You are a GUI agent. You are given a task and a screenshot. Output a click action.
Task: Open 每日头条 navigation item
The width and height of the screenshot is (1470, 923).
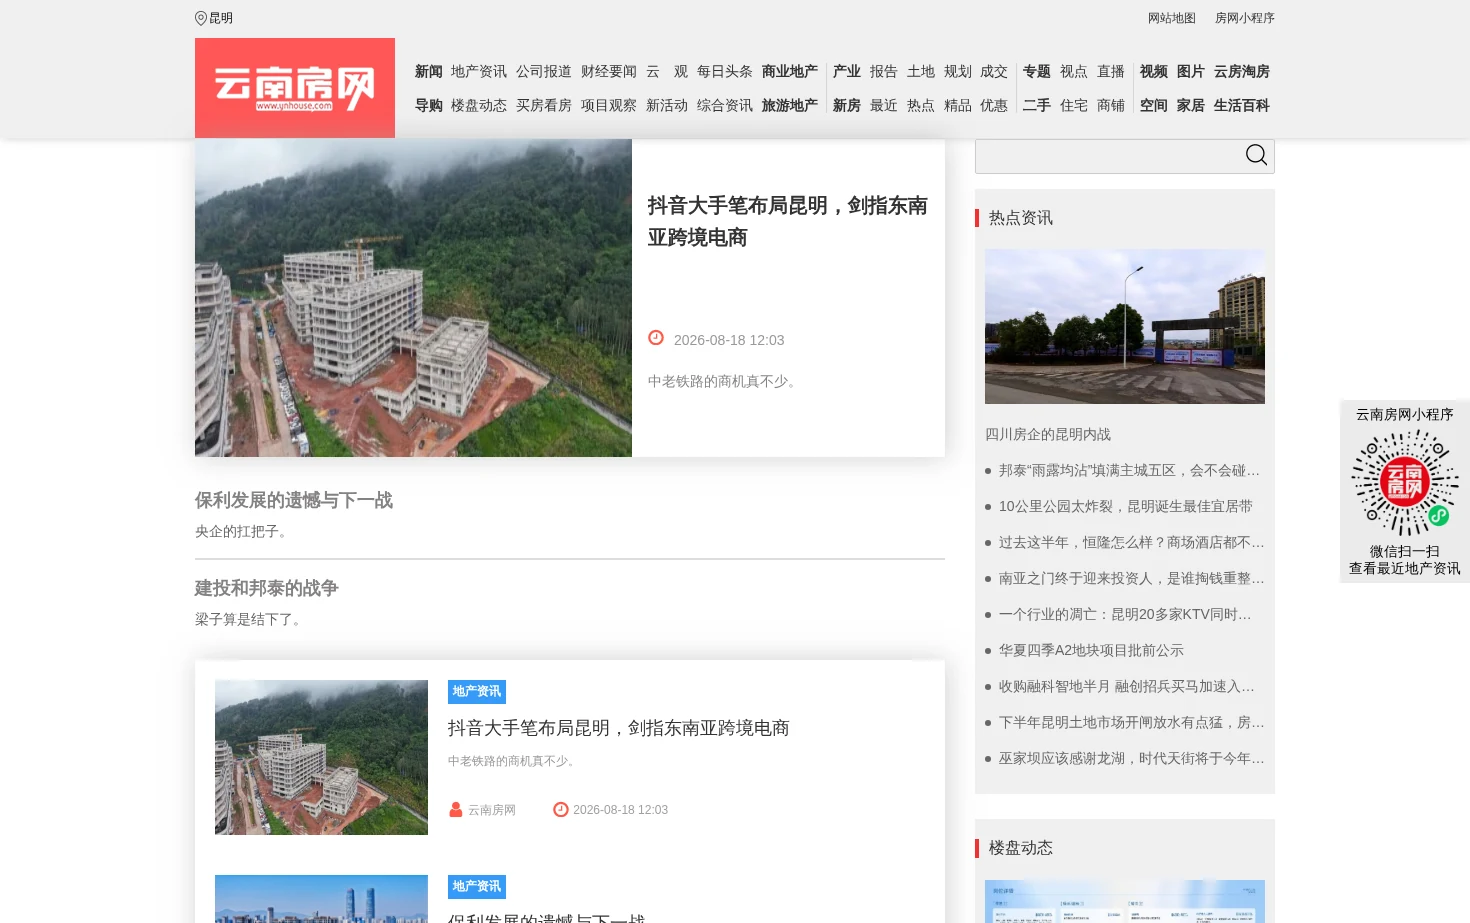(725, 72)
